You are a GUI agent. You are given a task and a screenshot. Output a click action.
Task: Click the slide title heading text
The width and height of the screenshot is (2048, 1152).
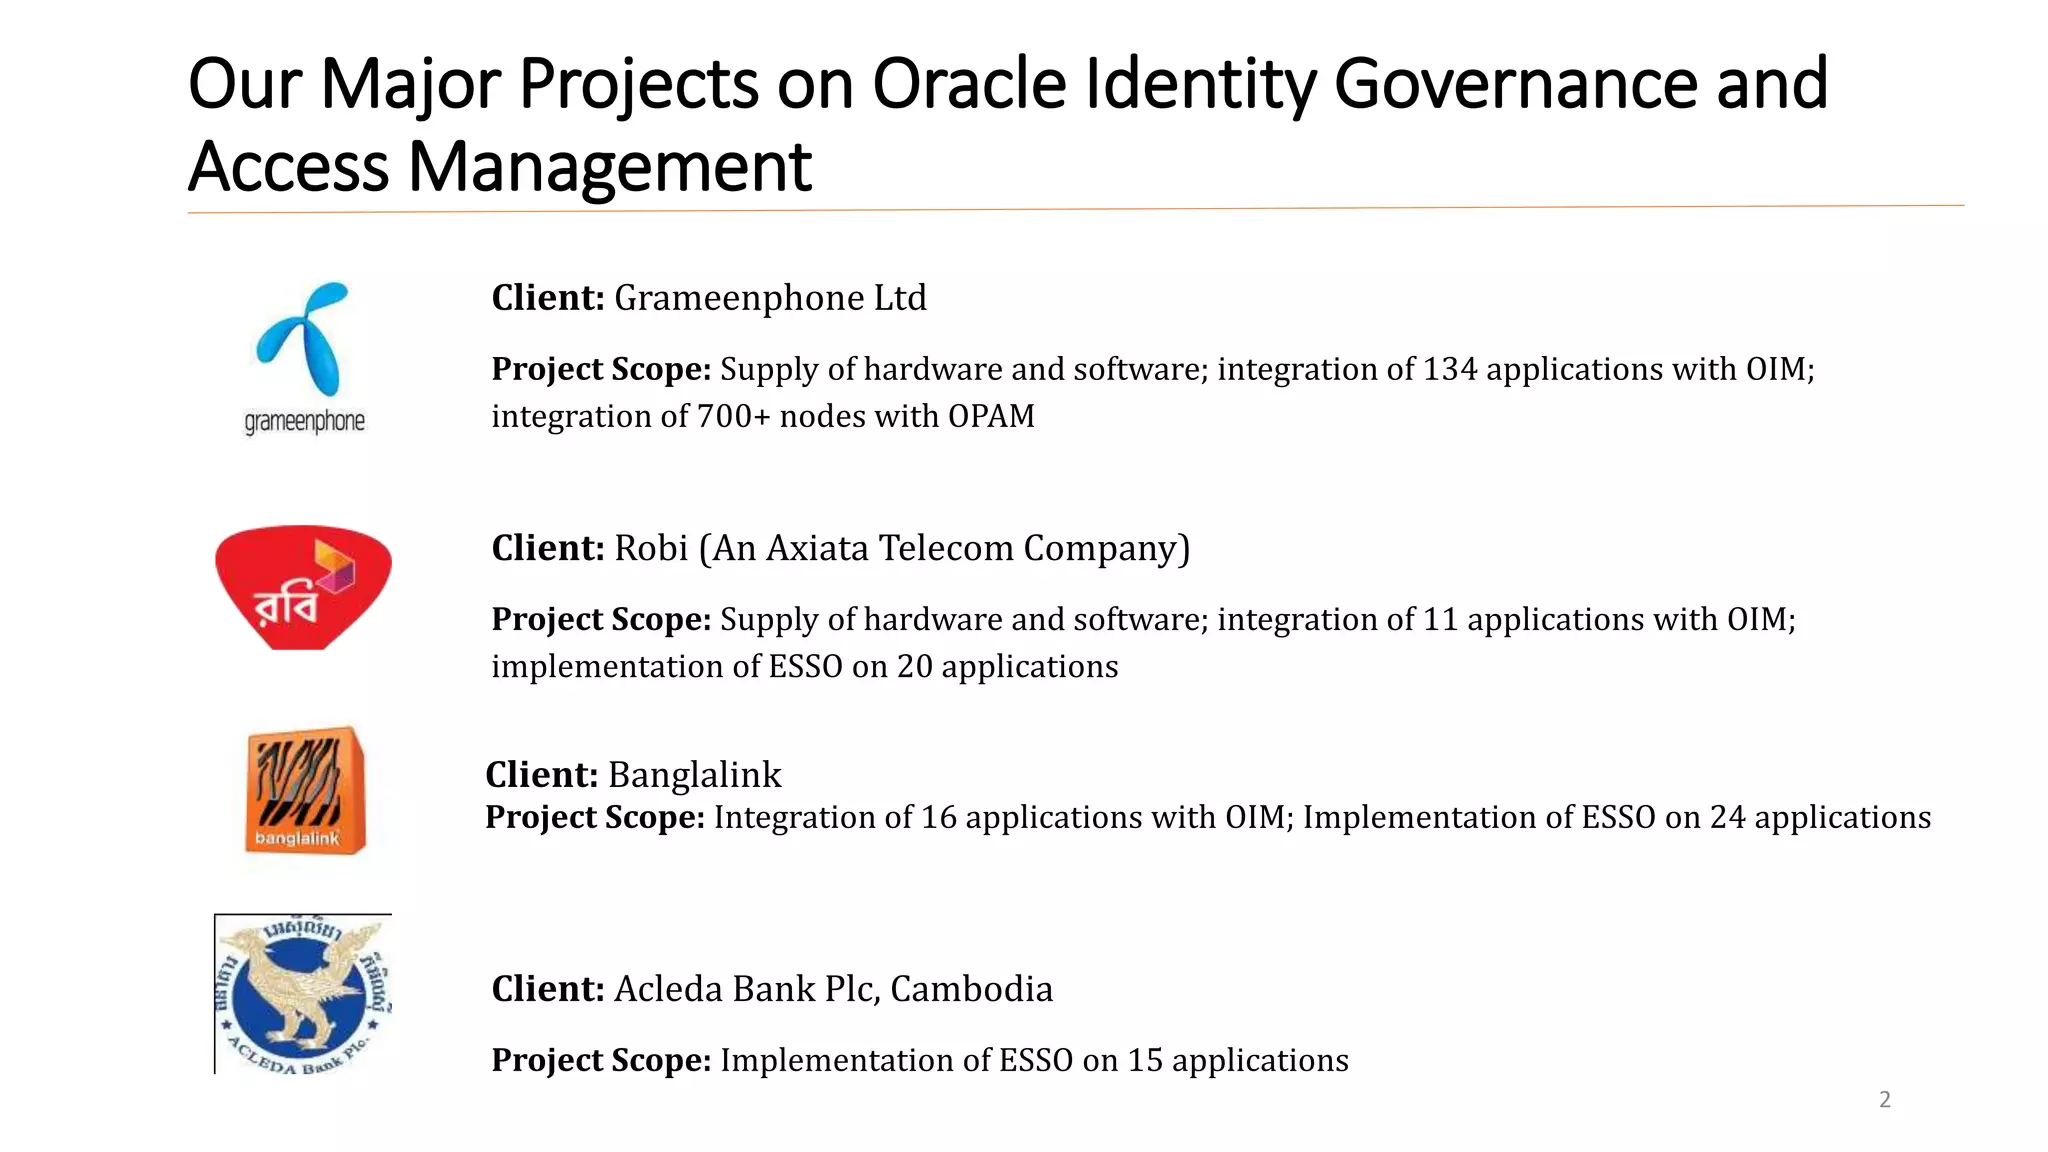(1007, 84)
